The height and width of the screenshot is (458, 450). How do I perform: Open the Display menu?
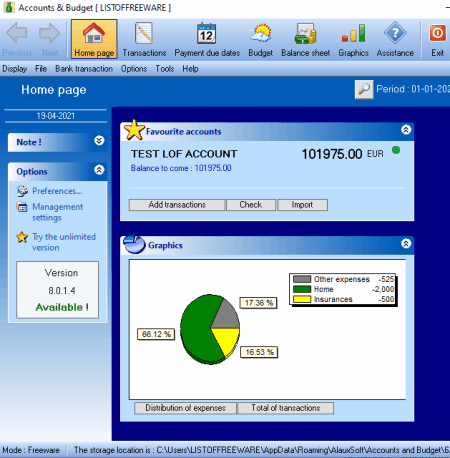[x=14, y=69]
